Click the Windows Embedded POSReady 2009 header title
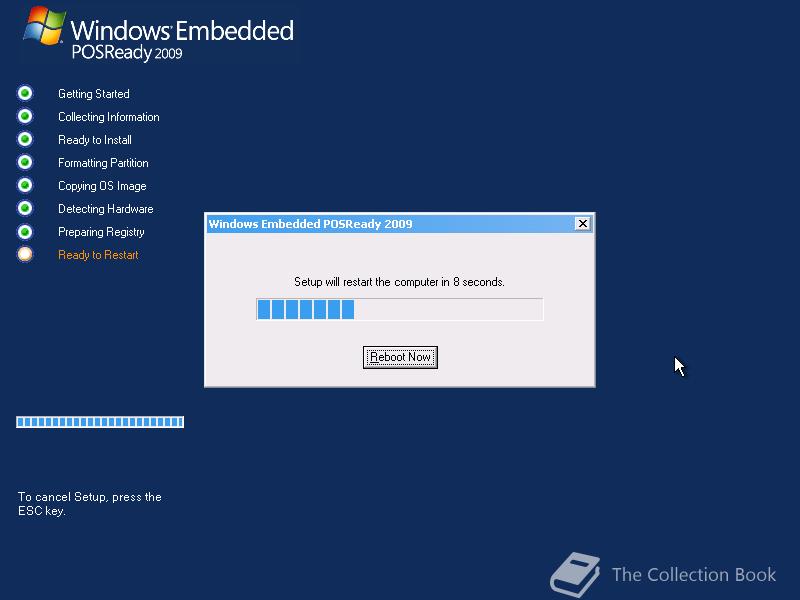800x600 pixels. click(182, 40)
